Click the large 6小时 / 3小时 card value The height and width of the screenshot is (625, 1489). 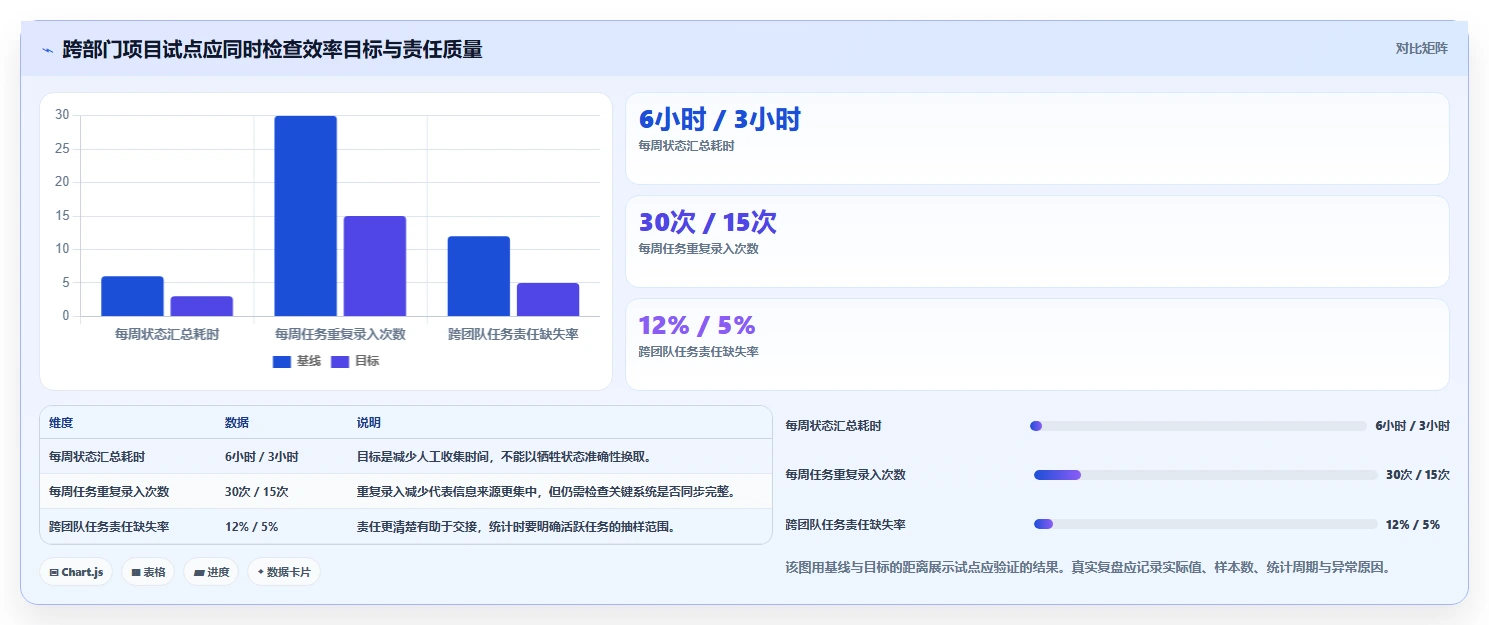[720, 120]
